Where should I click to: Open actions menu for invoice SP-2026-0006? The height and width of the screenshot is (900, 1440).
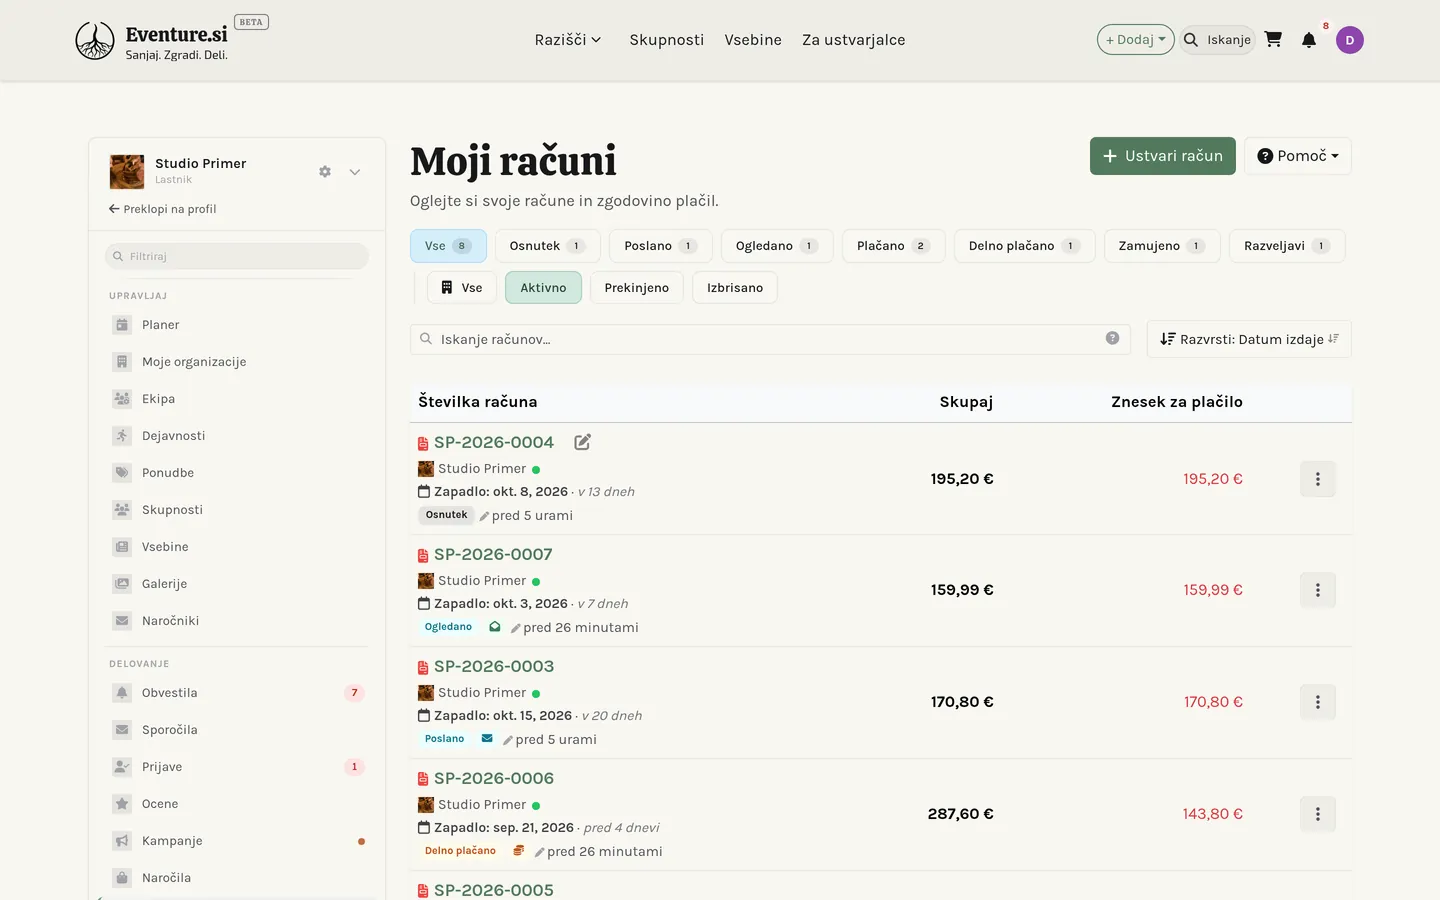tap(1318, 814)
